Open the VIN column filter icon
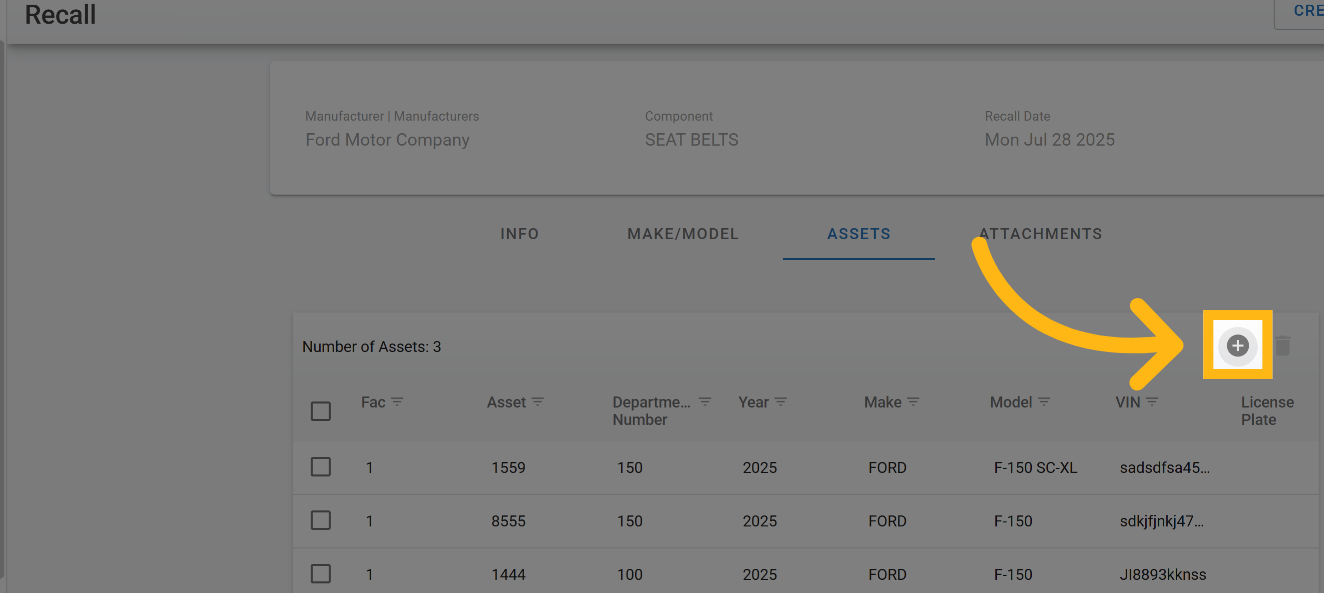 (1152, 402)
